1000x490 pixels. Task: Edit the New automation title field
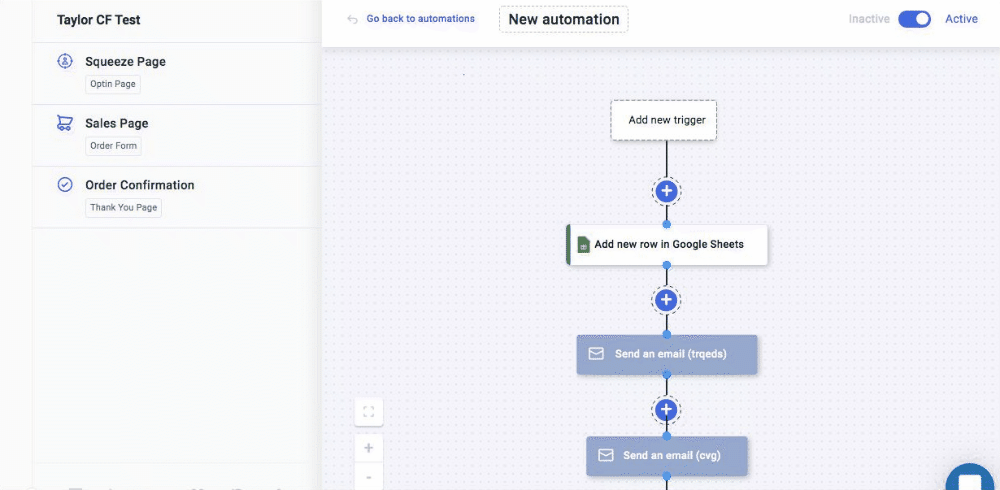point(564,19)
